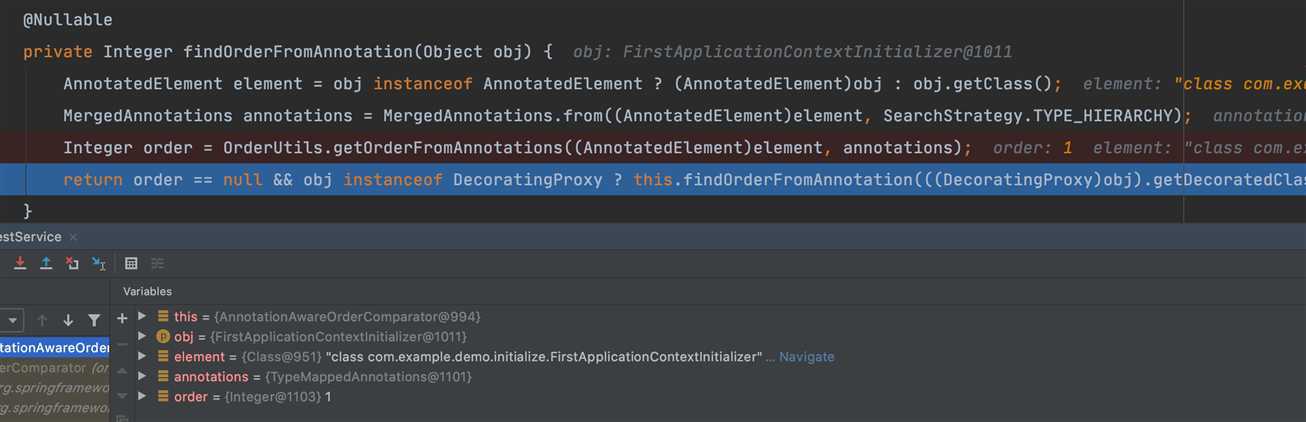The image size is (1306, 422).
Task: Click the Run to Cursor icon
Action: [x=99, y=263]
